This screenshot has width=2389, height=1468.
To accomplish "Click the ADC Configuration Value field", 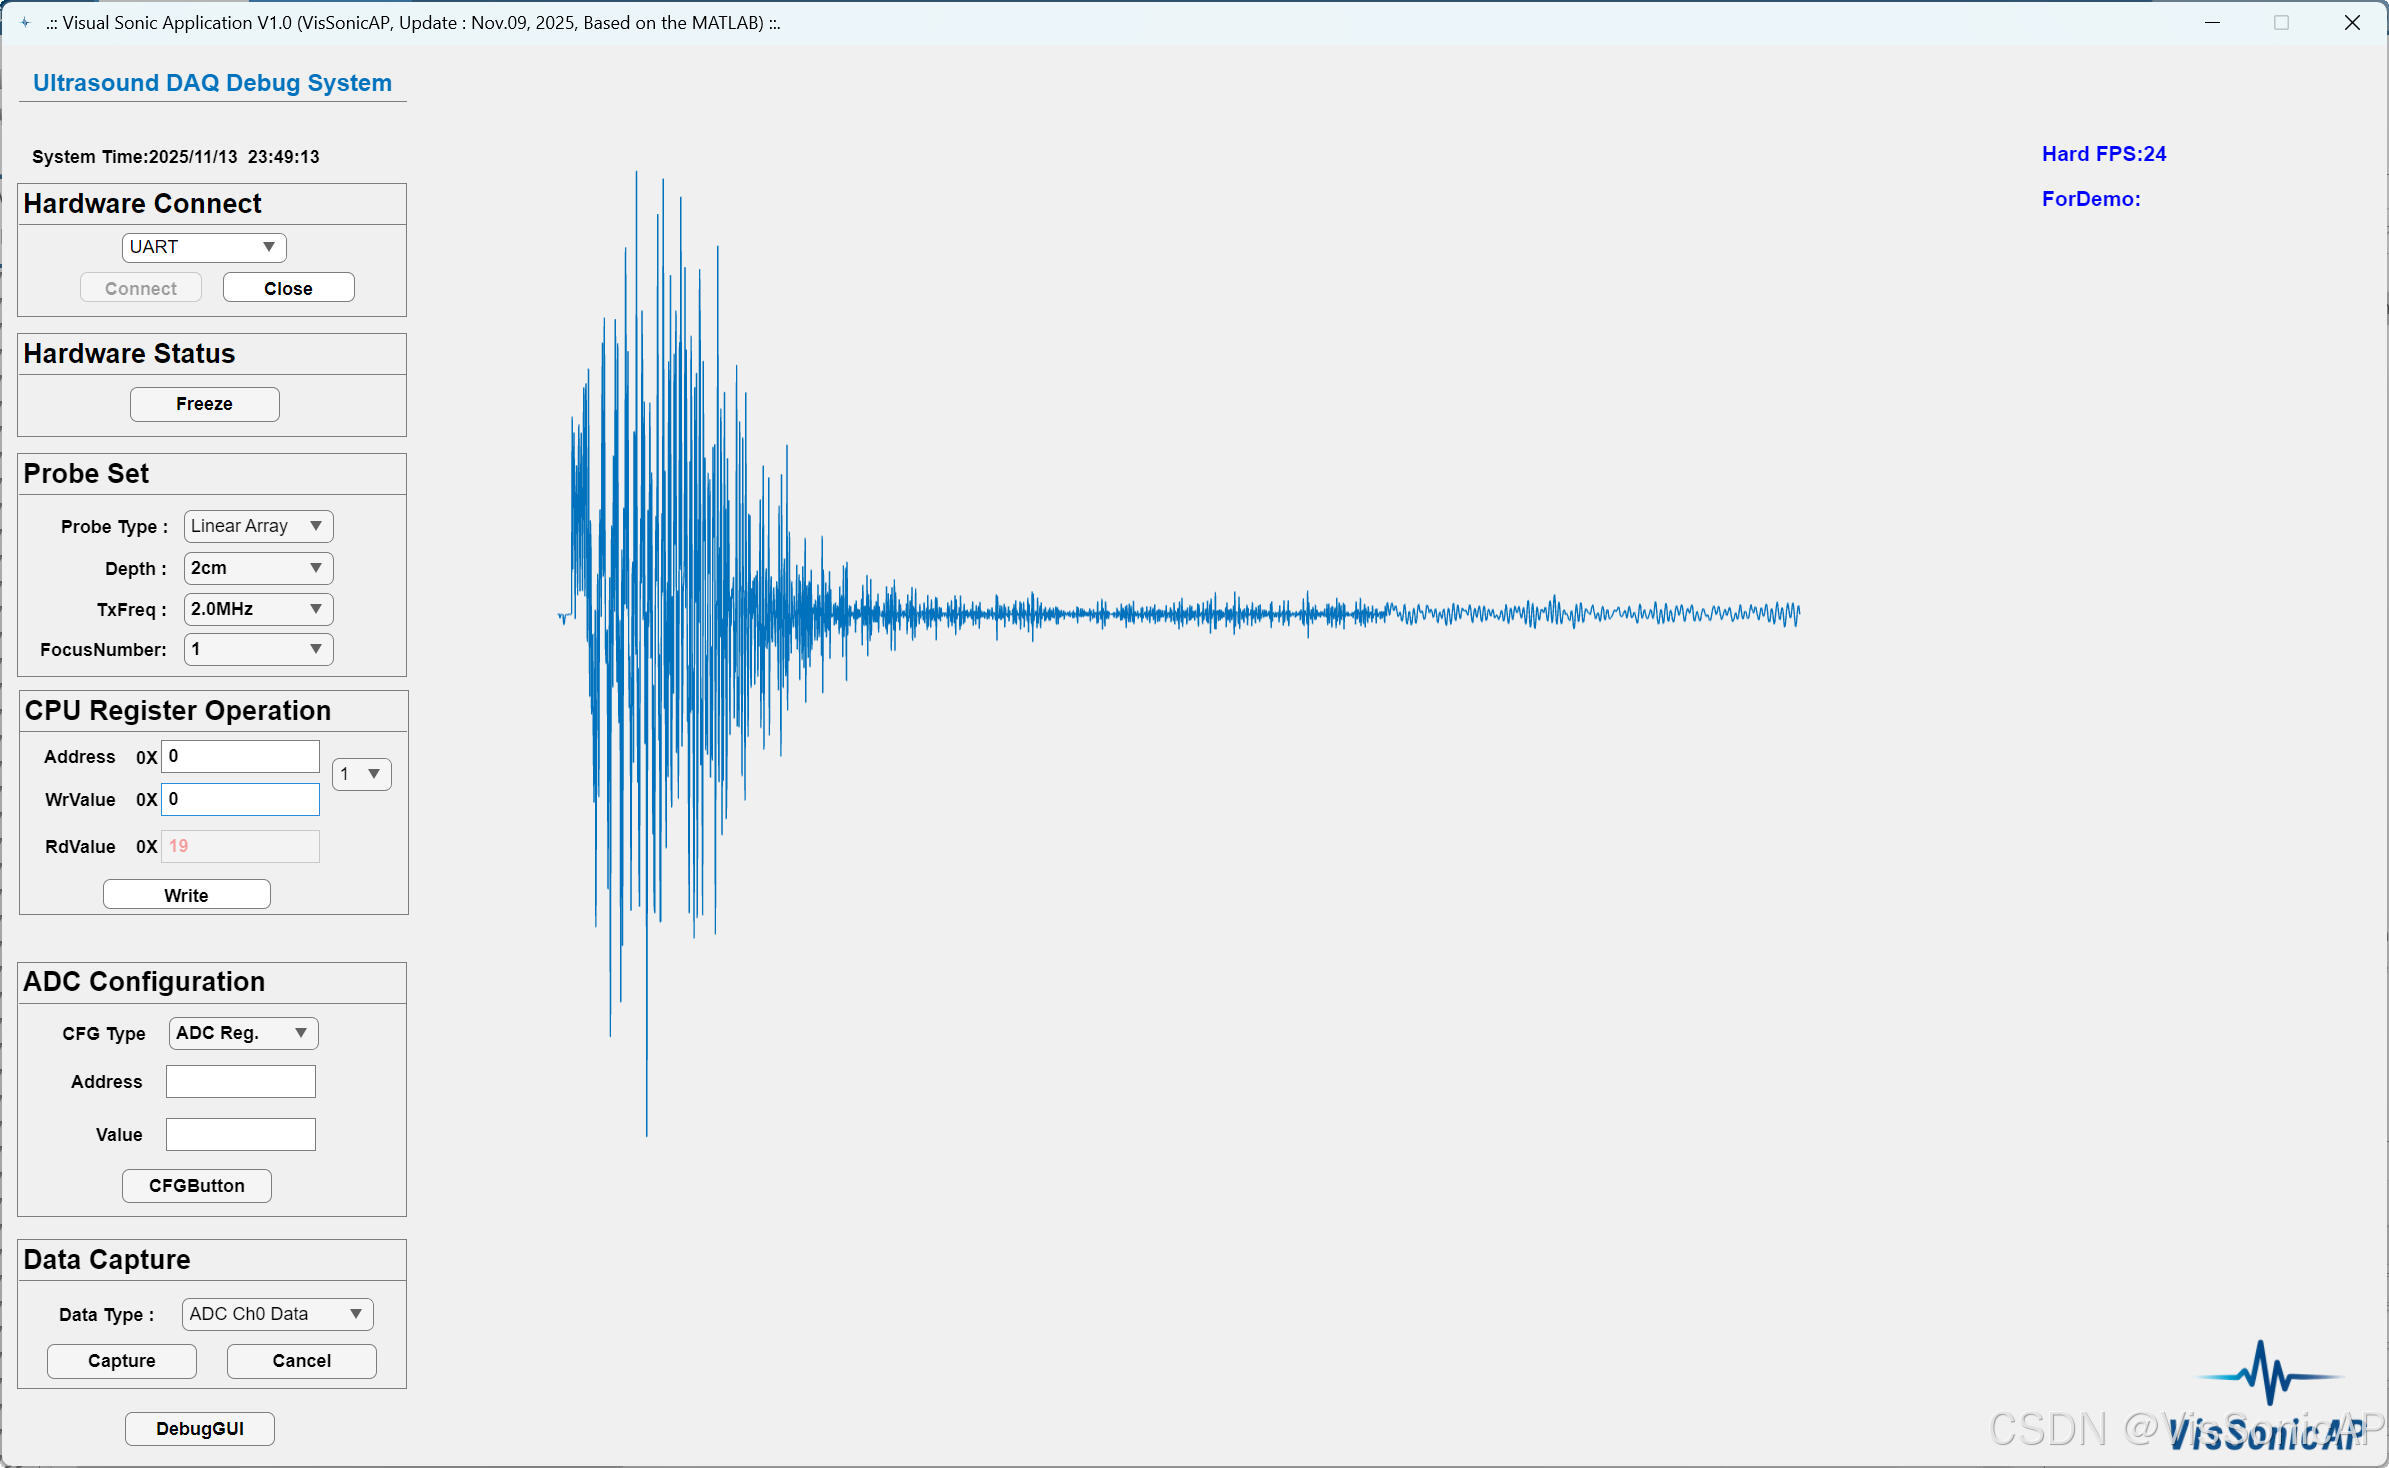I will [241, 1135].
